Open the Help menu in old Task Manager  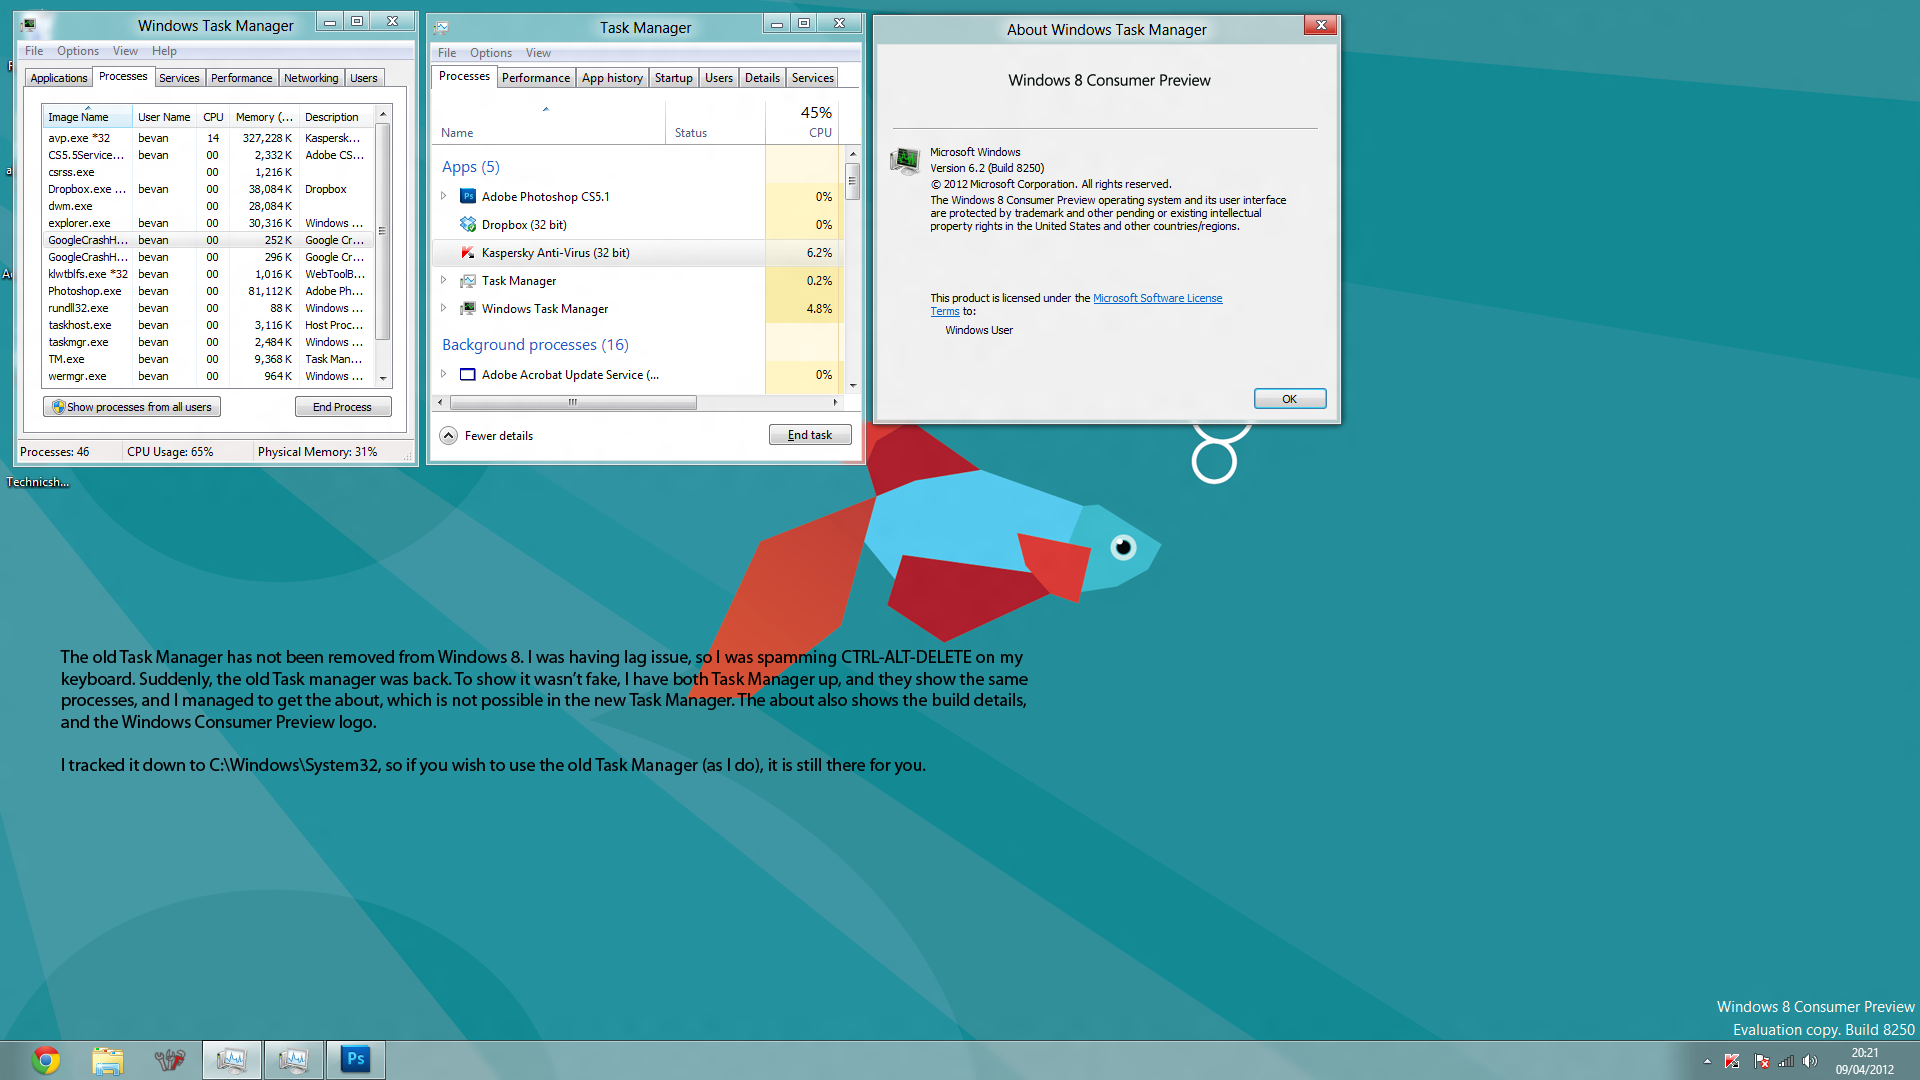pos(164,51)
